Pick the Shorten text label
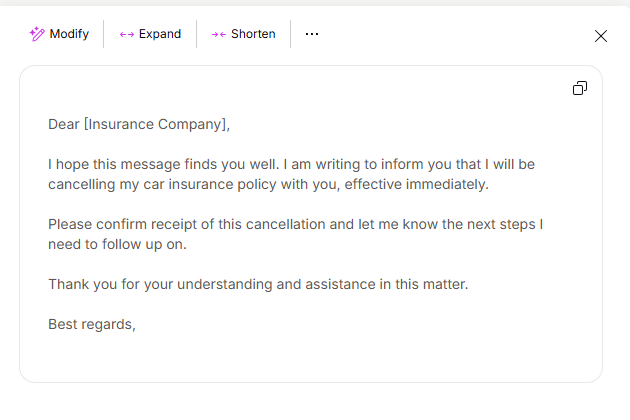Image resolution: width=630 pixels, height=420 pixels. pos(253,34)
